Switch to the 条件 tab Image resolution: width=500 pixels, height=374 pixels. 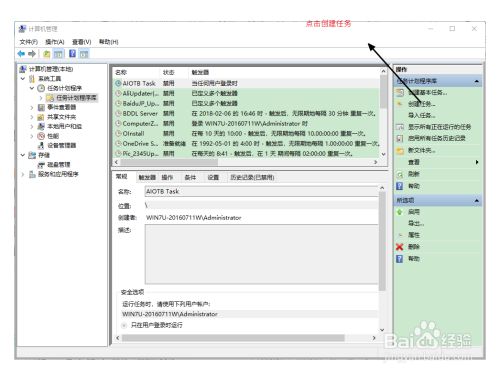[190, 177]
